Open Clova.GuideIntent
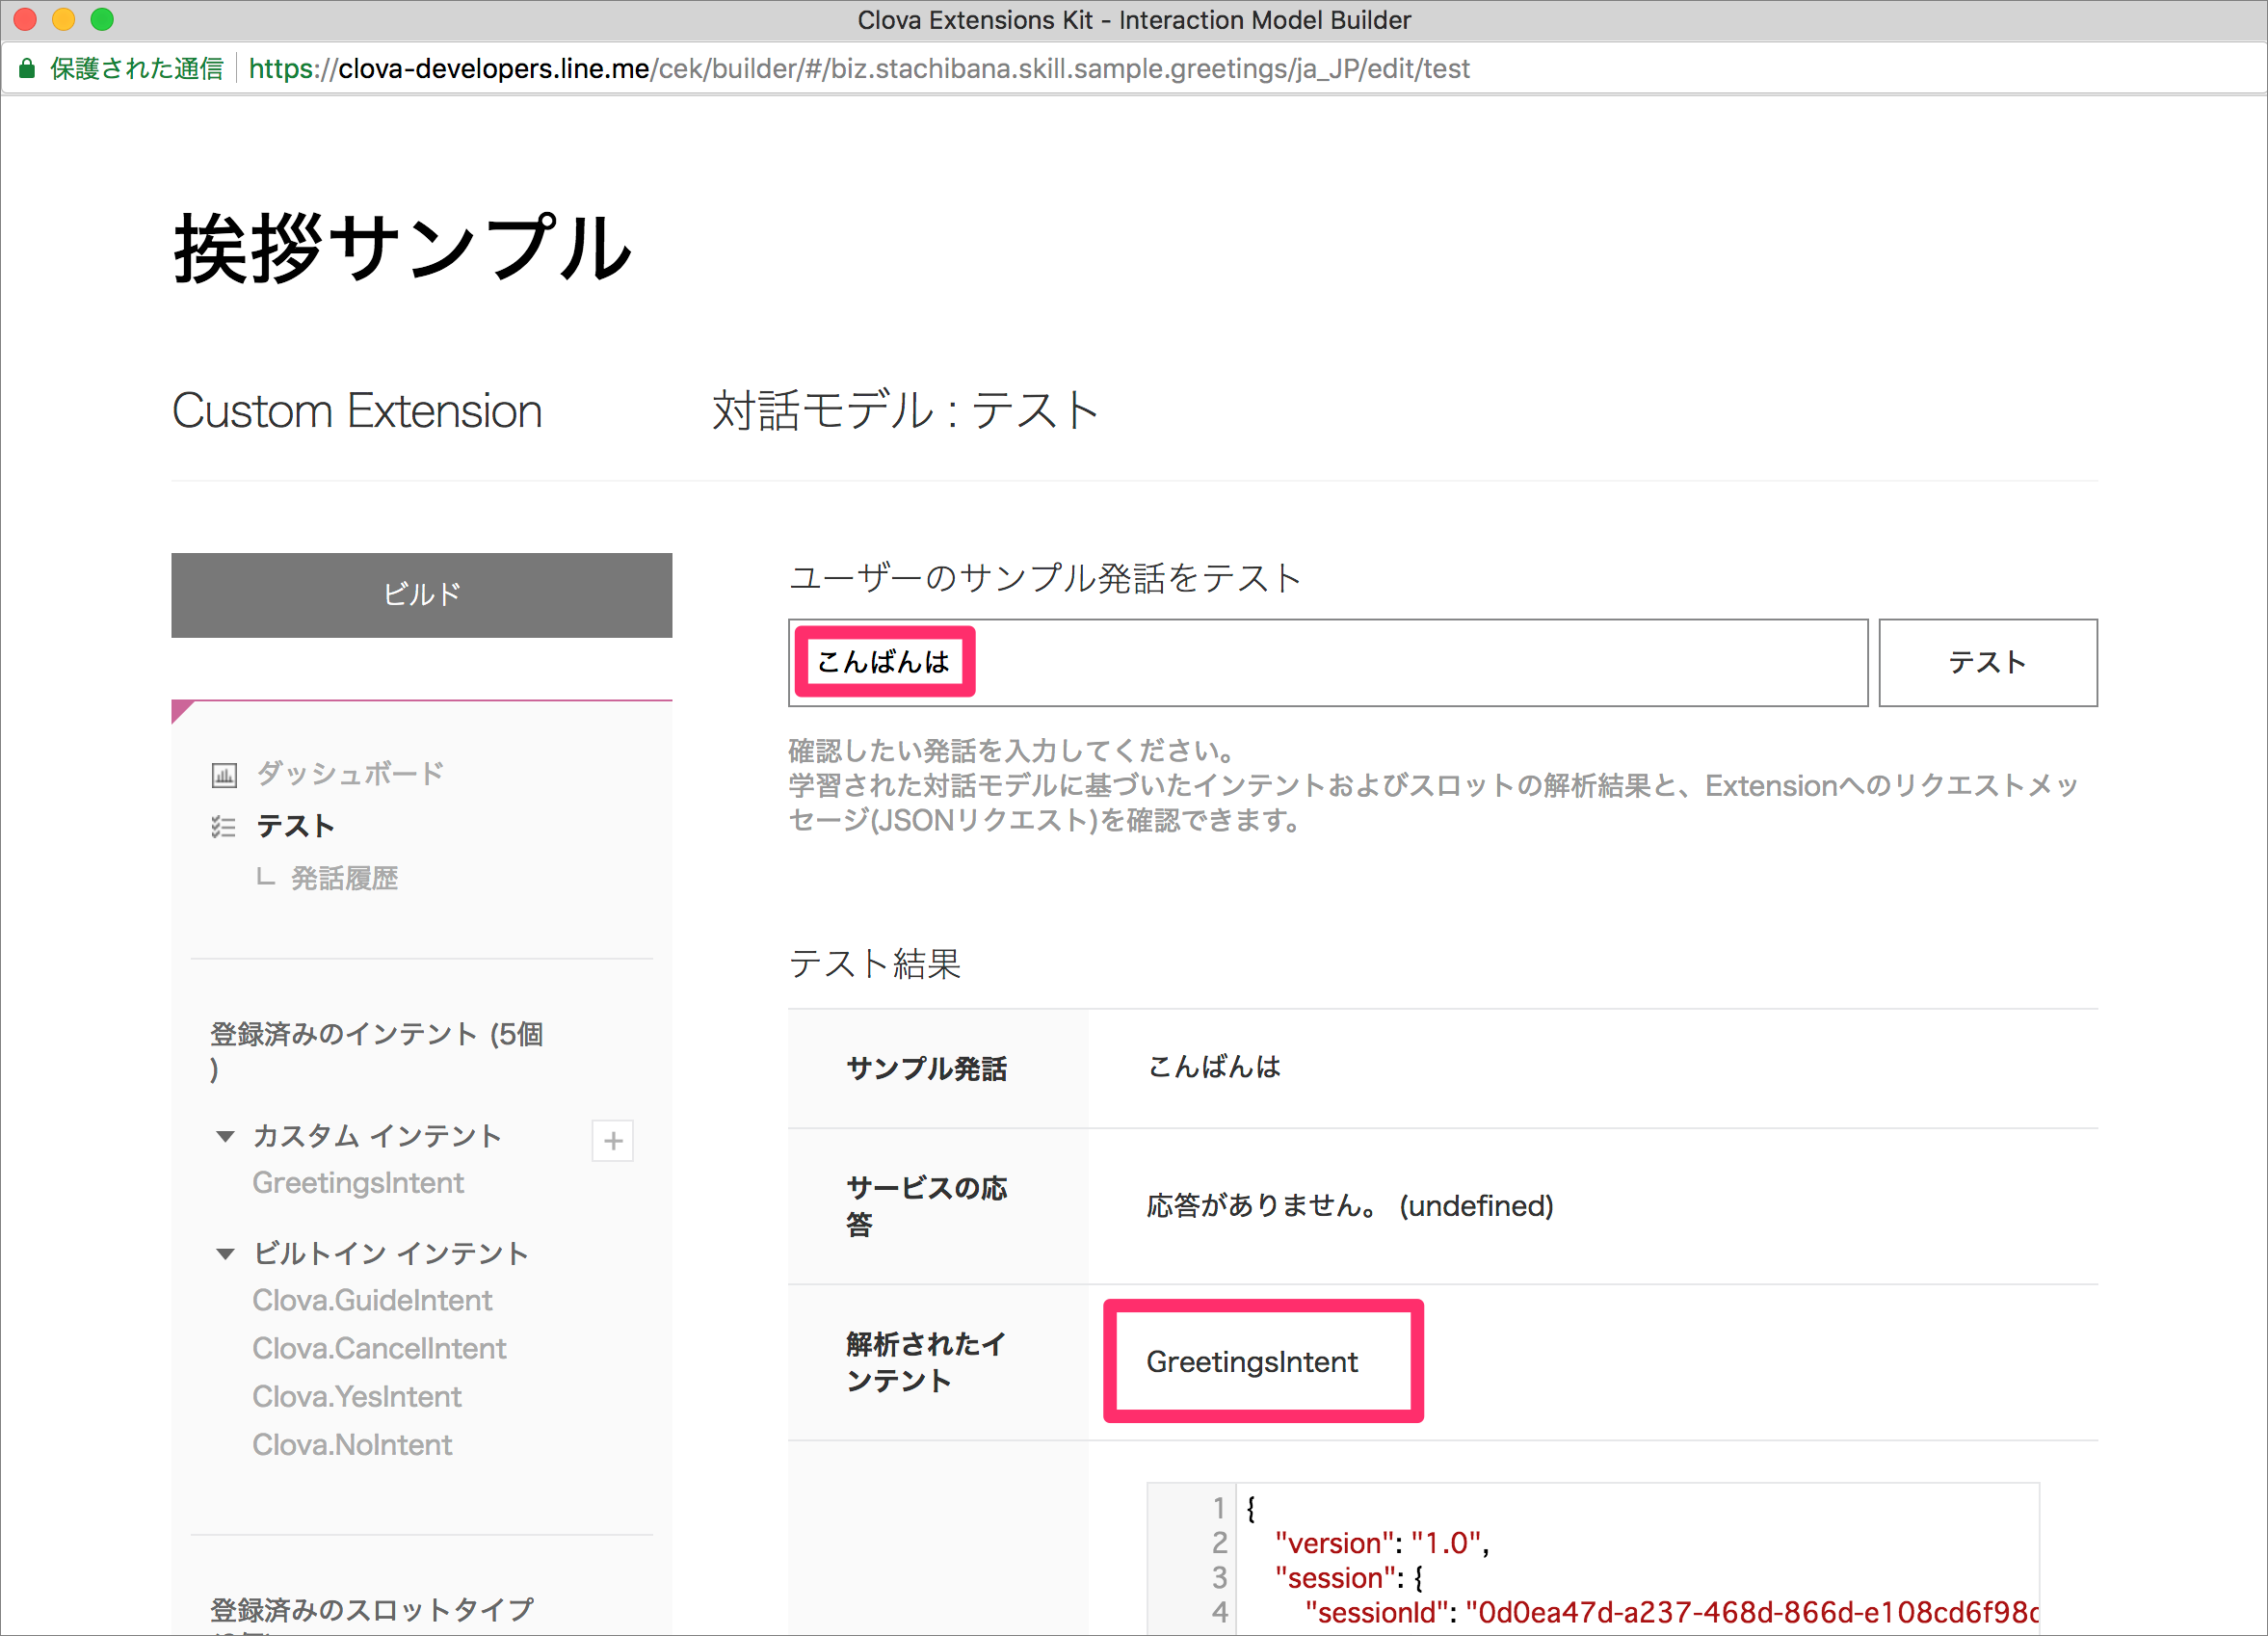Viewport: 2268px width, 1636px height. pyautogui.click(x=372, y=1300)
